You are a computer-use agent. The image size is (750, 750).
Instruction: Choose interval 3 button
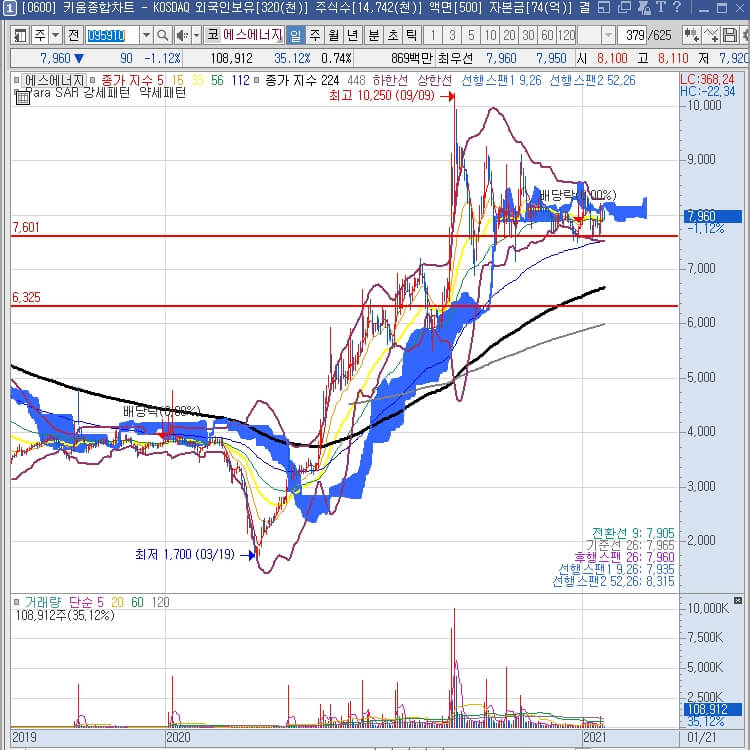(x=452, y=35)
